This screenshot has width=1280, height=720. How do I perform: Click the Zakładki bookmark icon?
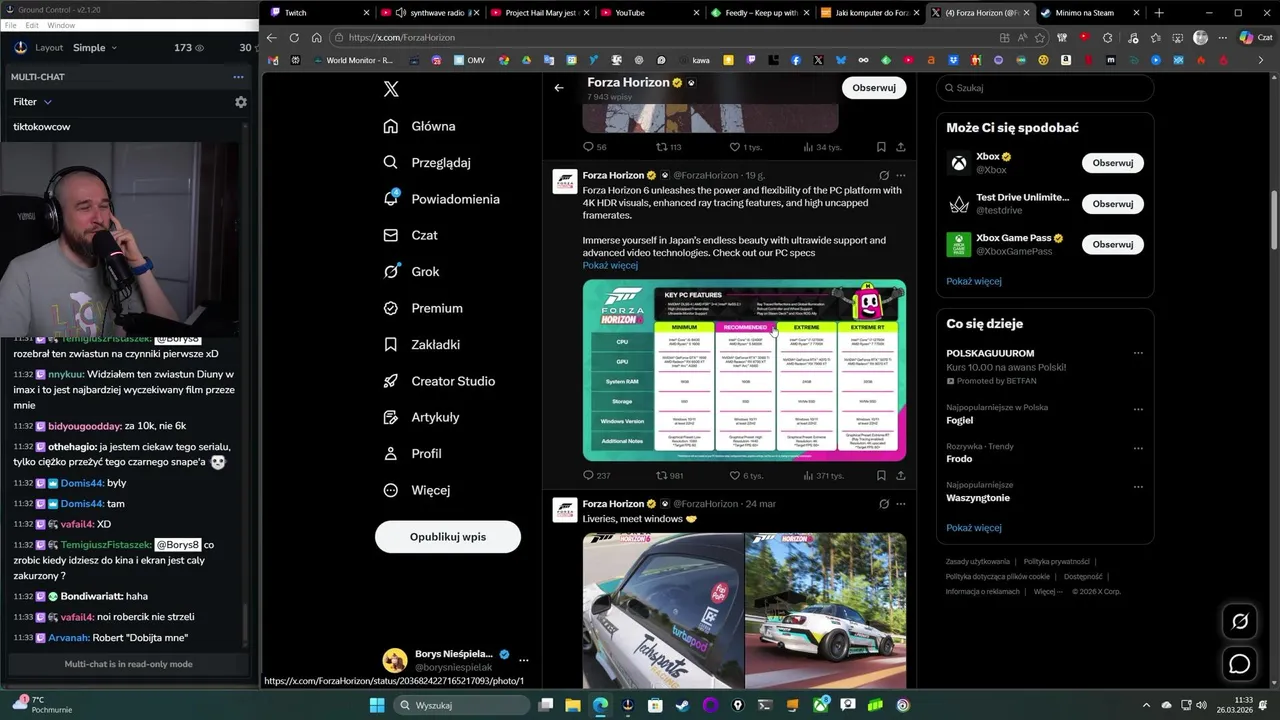[x=391, y=344]
